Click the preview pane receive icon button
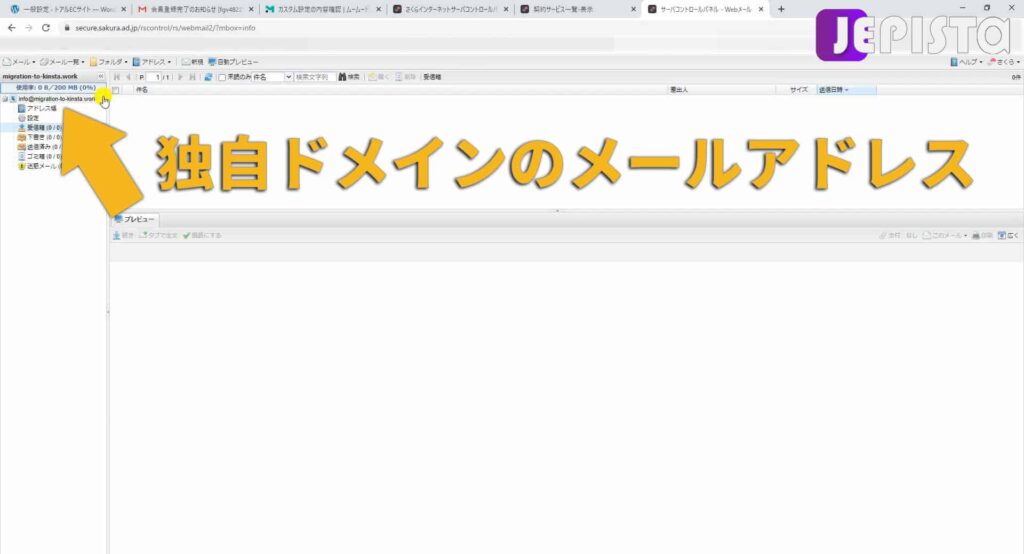 [123, 236]
